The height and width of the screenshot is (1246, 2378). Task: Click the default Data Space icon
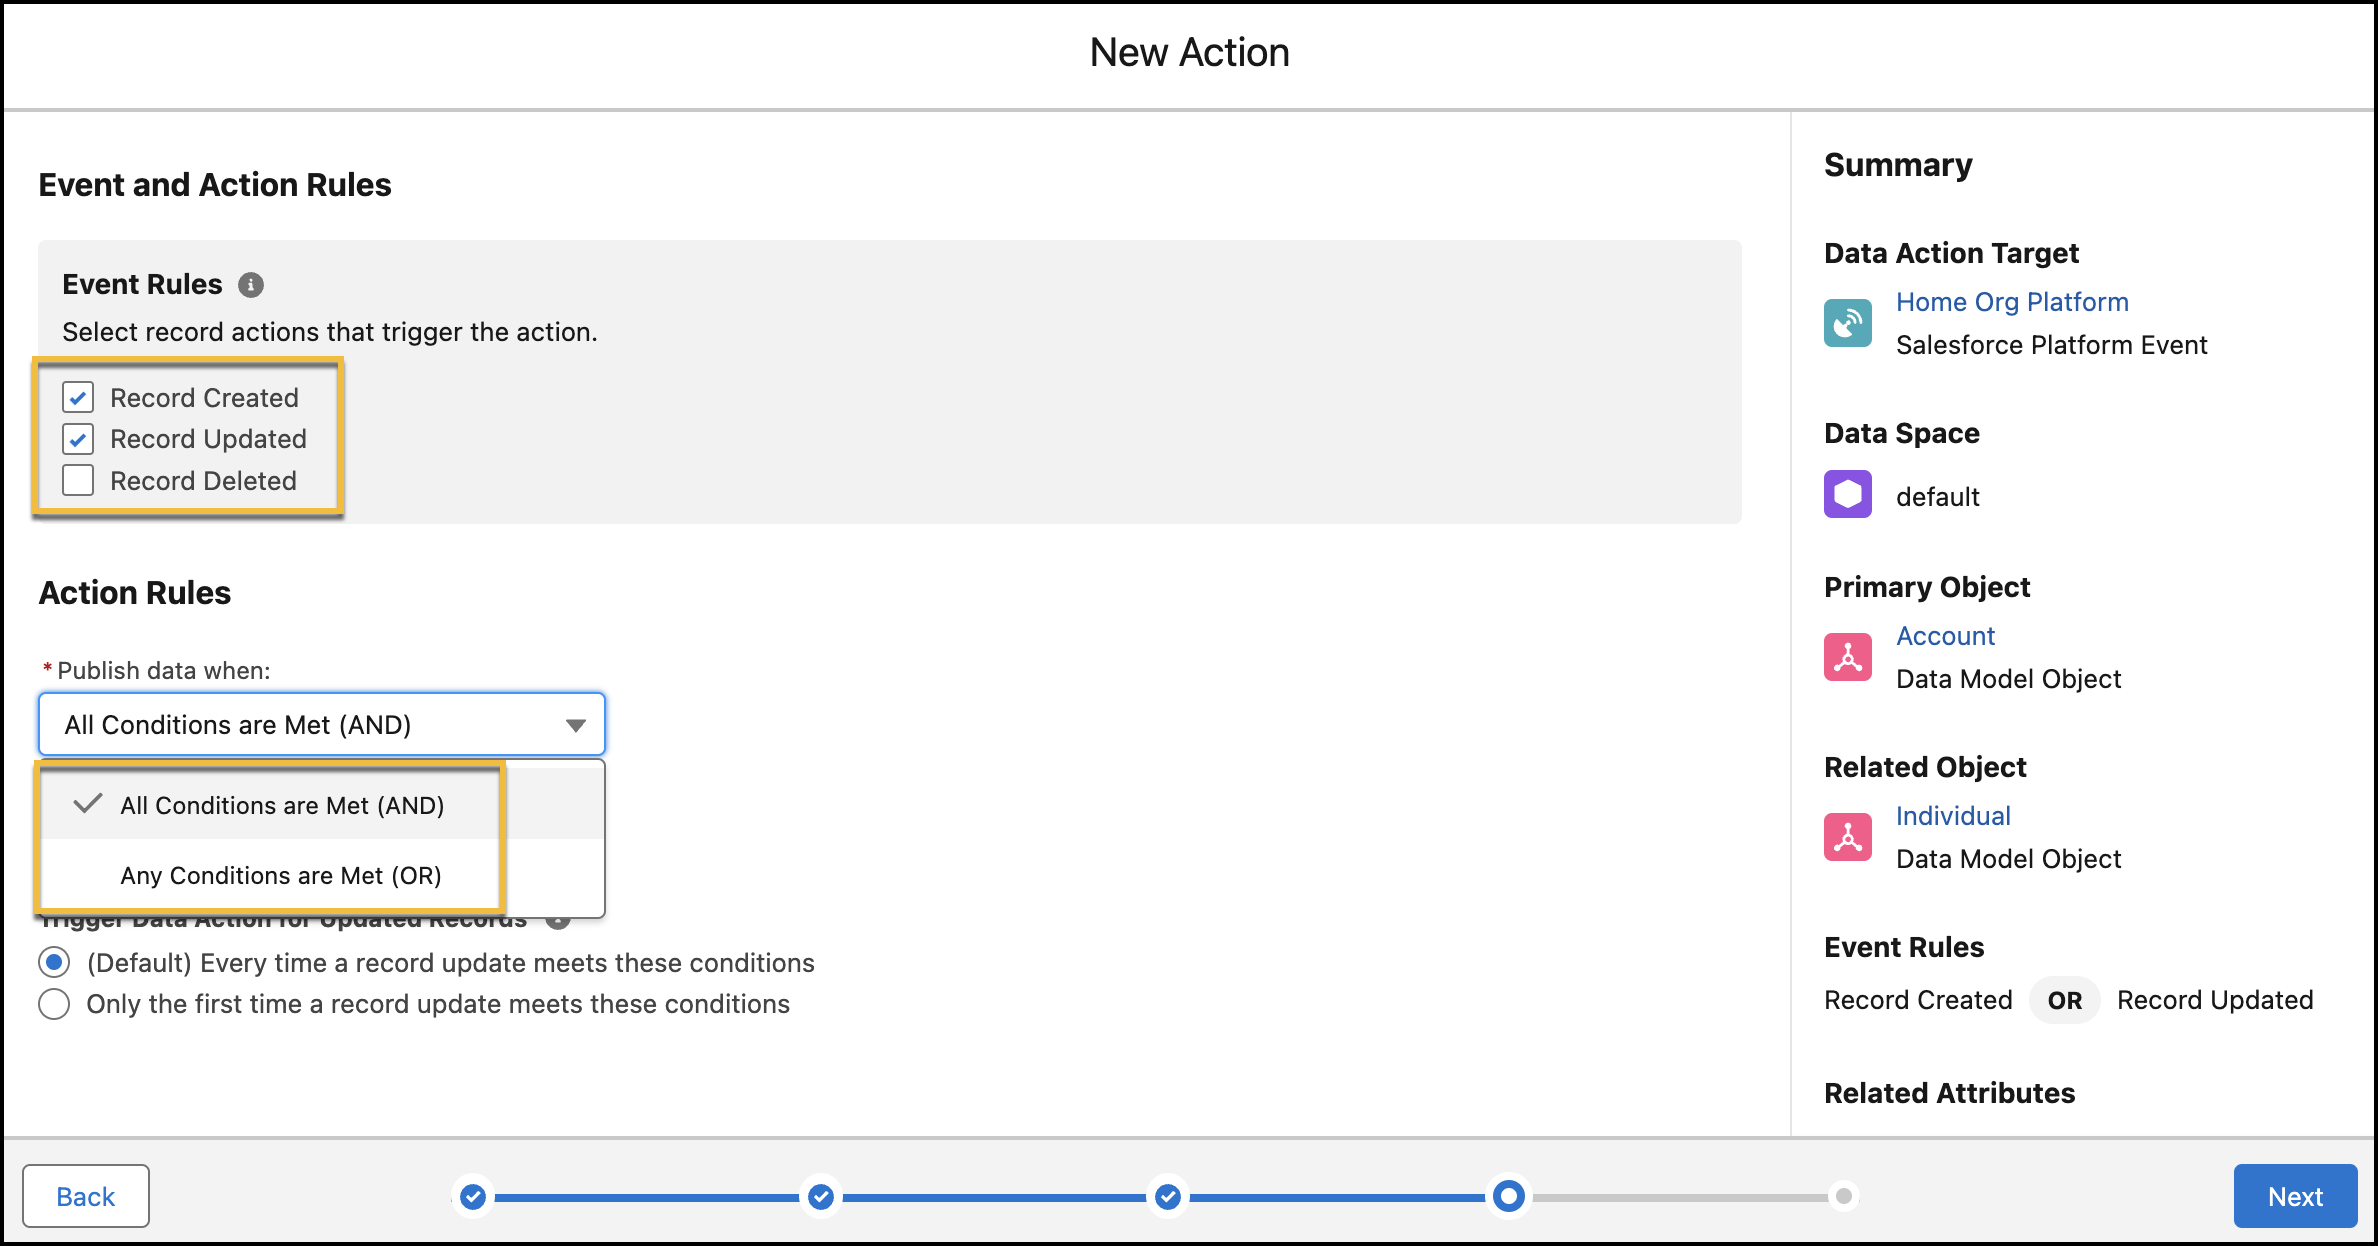pyautogui.click(x=1847, y=495)
